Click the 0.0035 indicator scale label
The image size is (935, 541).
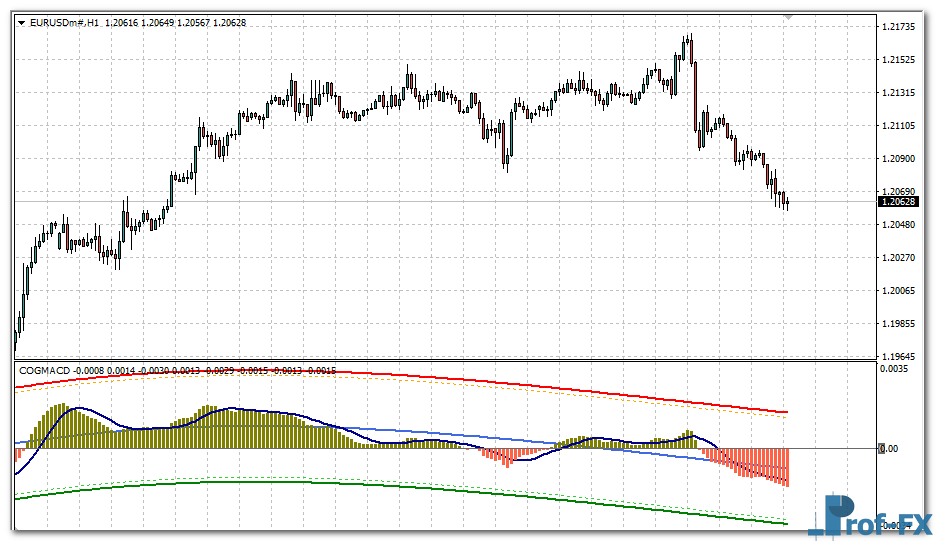(896, 370)
